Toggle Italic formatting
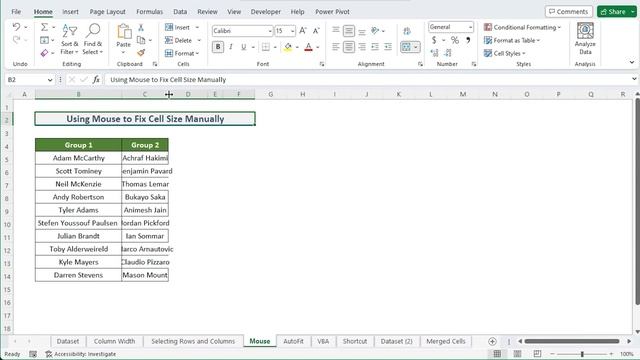 coord(231,47)
